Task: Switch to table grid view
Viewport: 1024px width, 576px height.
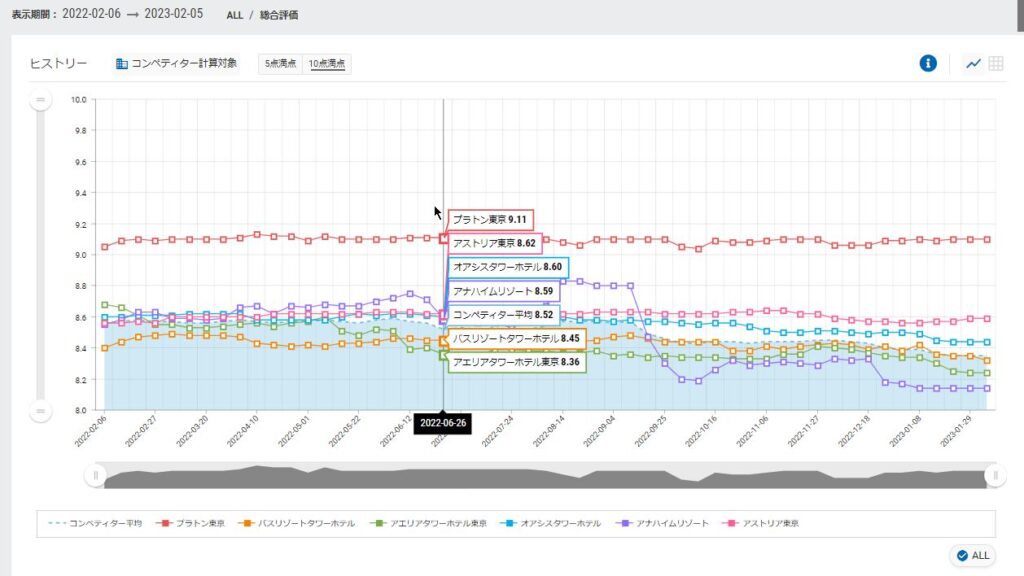Action: point(996,64)
